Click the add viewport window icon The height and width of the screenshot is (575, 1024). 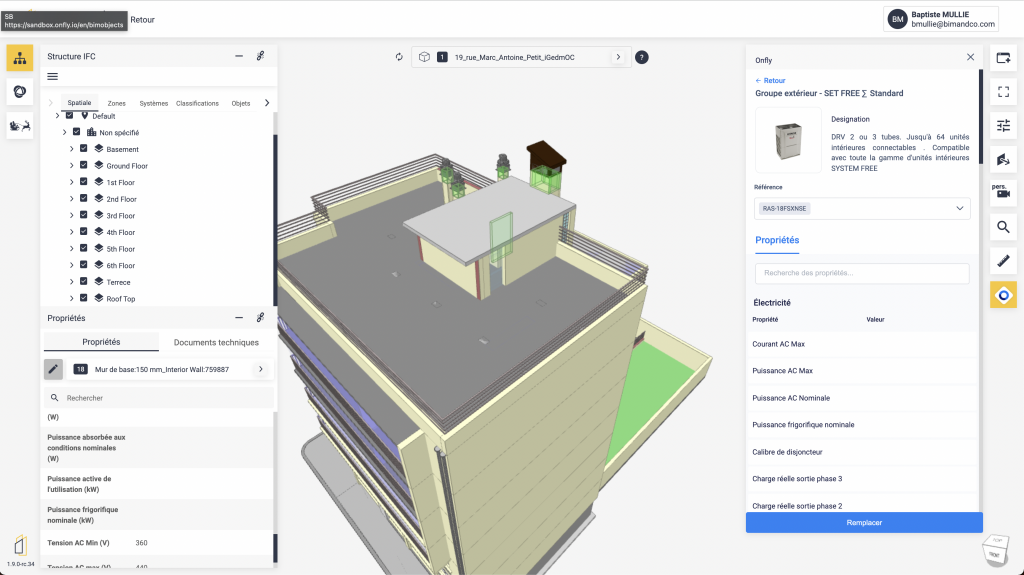pos(1003,58)
